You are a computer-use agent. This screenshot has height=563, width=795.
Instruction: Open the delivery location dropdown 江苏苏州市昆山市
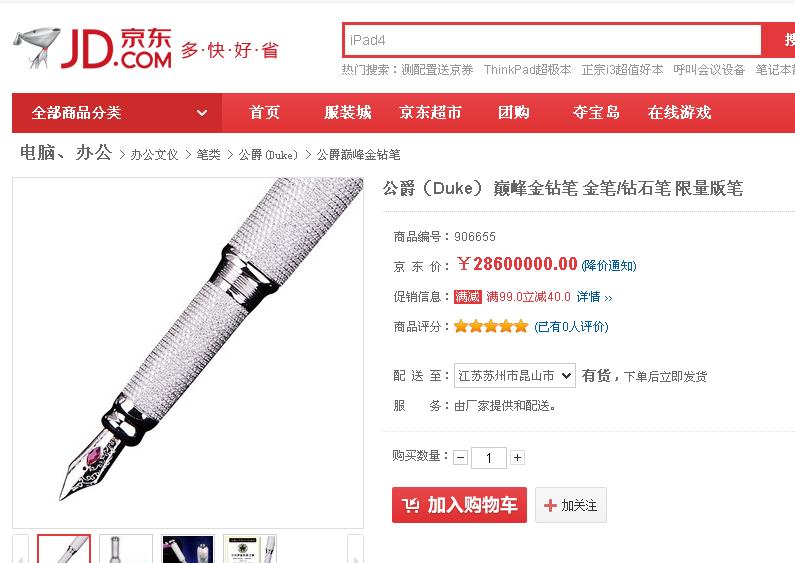pos(515,375)
